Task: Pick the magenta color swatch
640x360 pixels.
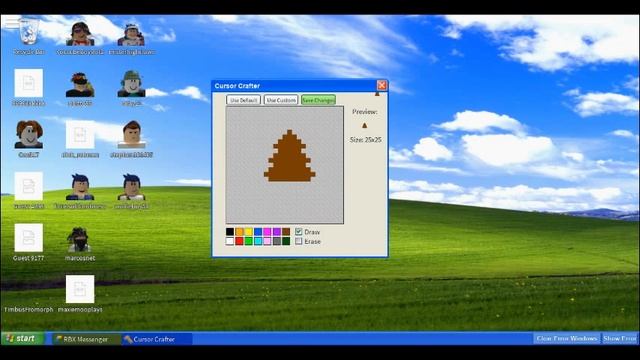Action: tap(267, 232)
